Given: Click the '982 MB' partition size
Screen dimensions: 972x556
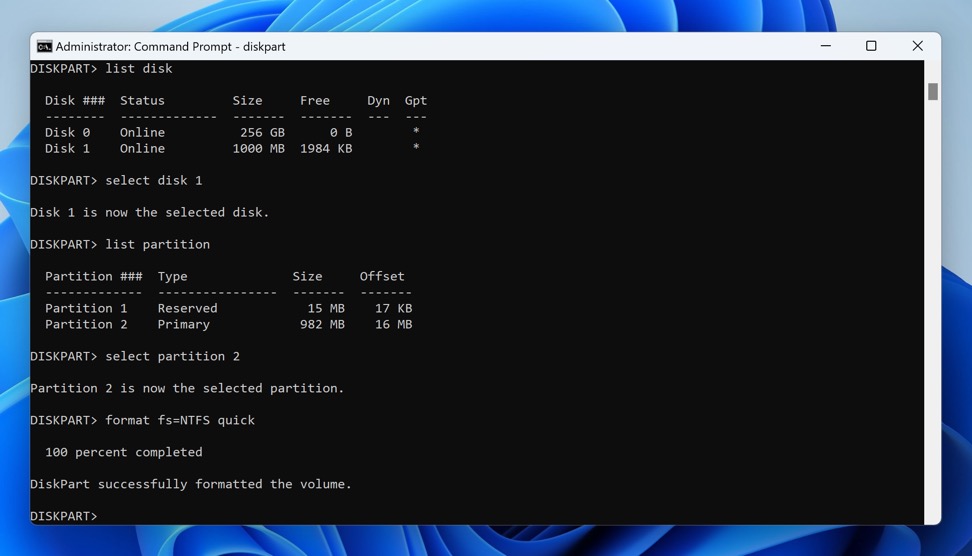Looking at the screenshot, I should pos(322,325).
